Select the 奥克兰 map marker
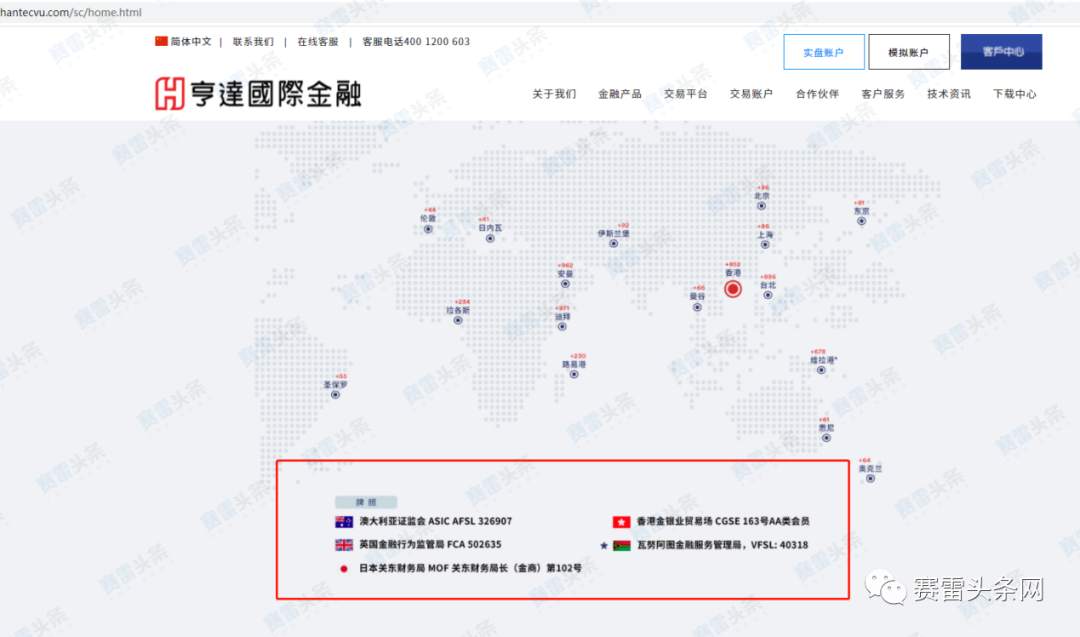 pyautogui.click(x=871, y=479)
